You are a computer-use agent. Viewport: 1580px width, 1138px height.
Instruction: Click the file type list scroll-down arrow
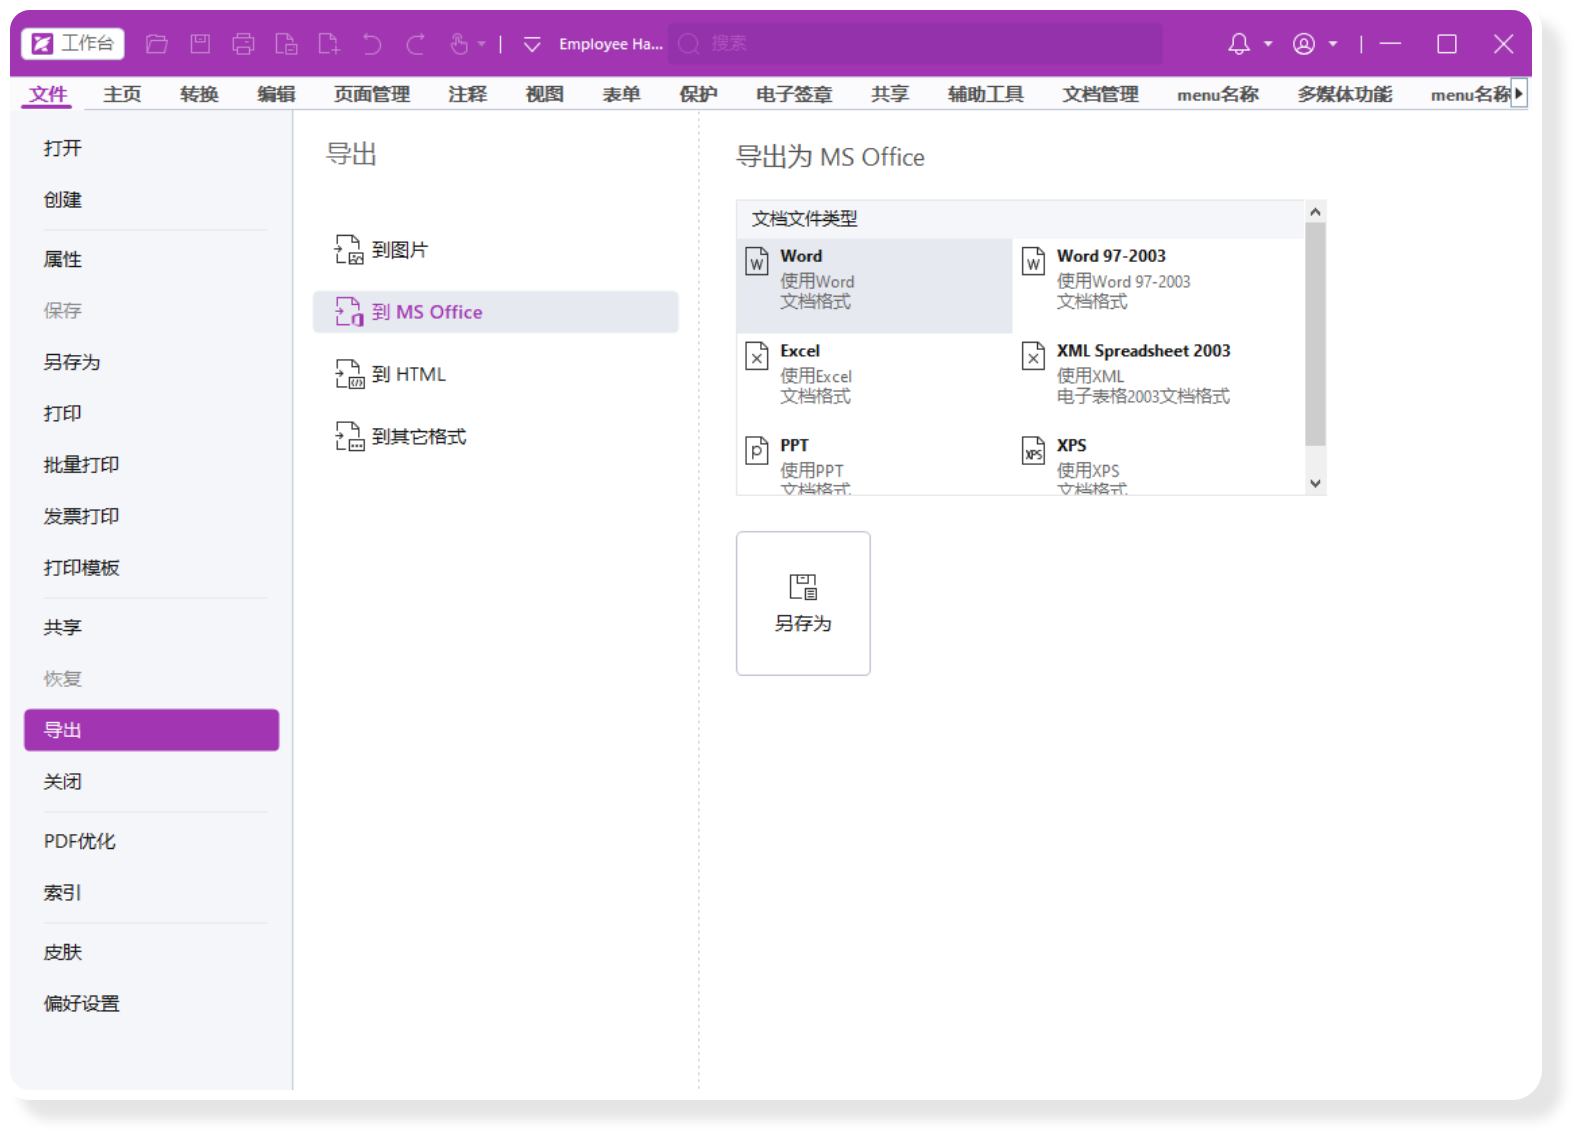tap(1316, 483)
